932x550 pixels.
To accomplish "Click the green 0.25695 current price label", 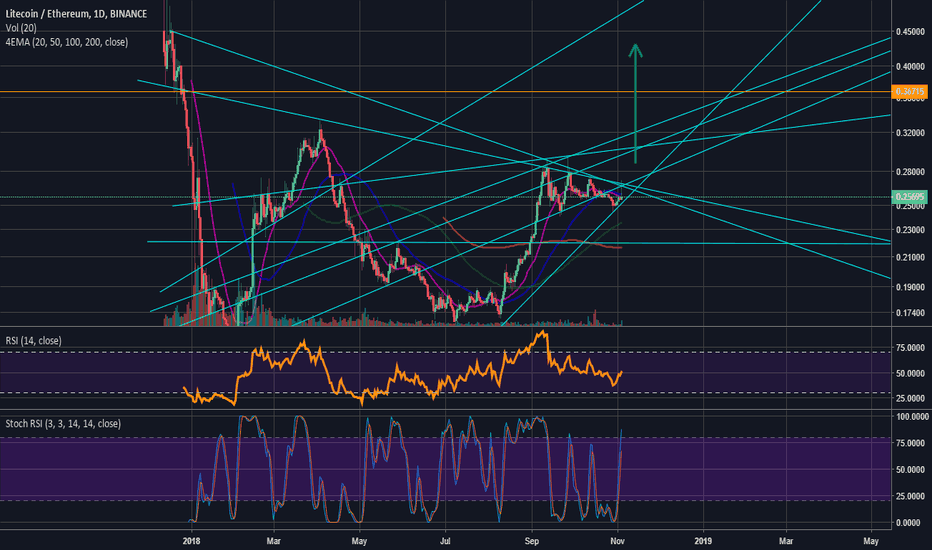I will 910,197.
